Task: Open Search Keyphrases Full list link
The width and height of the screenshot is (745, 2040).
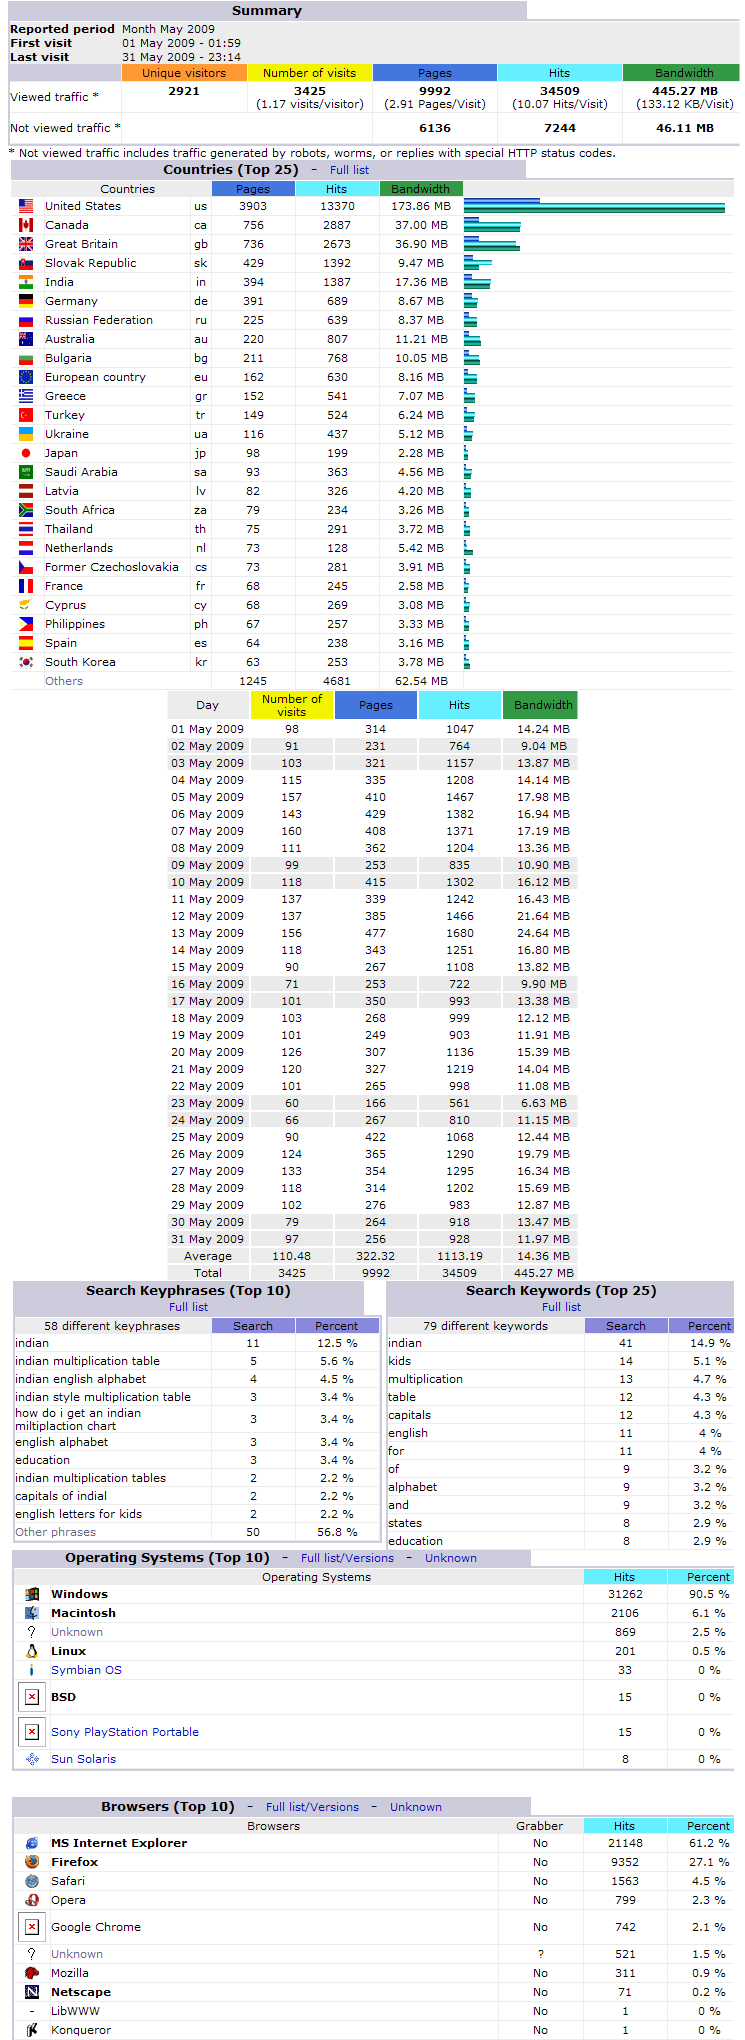Action: [x=188, y=1307]
